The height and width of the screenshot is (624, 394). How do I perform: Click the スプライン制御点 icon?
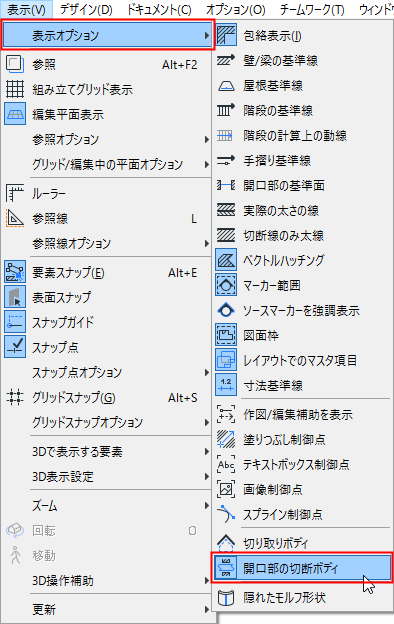click(226, 514)
